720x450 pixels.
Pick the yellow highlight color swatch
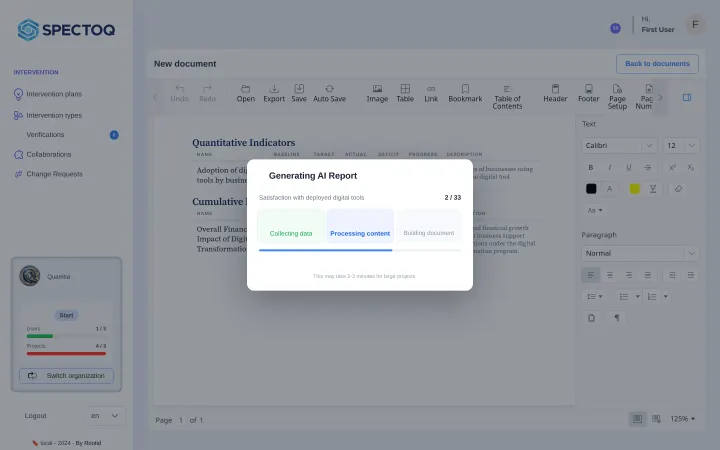coord(635,189)
